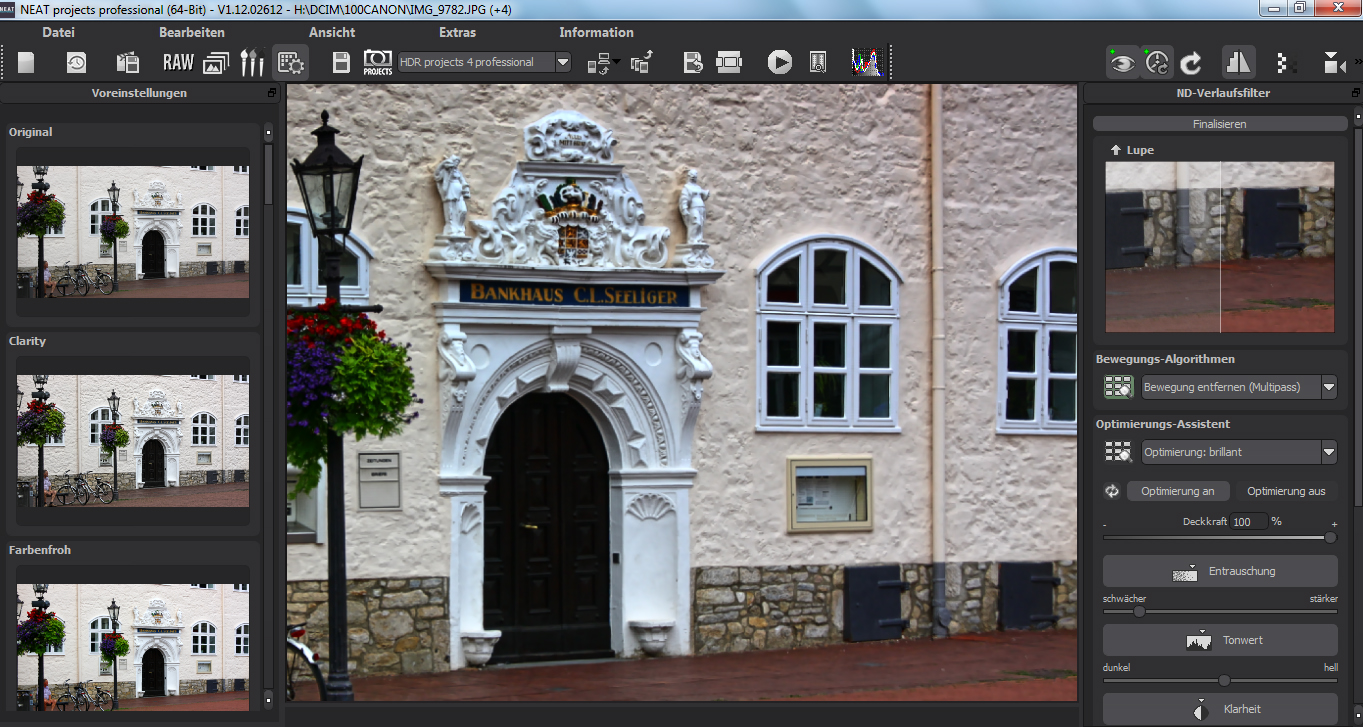
Task: Click the triangle-over-square icon at top right
Action: (1335, 62)
